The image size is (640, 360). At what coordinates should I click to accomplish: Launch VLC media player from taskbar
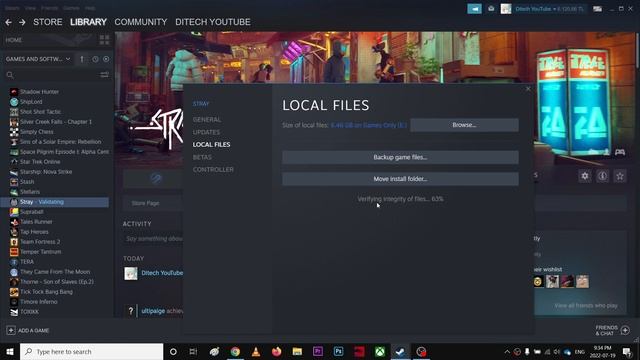(256, 351)
